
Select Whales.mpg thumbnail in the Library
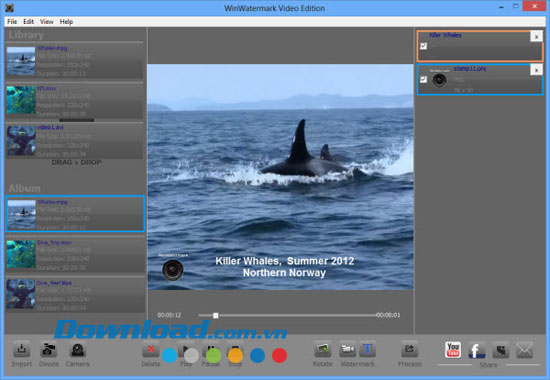click(x=21, y=61)
